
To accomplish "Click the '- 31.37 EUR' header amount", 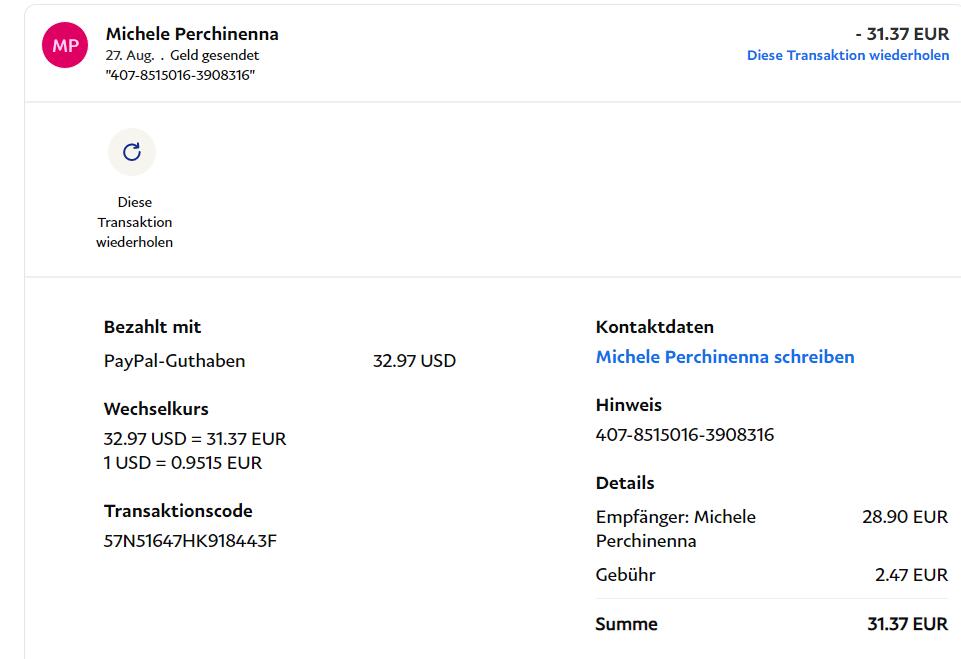I will pos(901,34).
